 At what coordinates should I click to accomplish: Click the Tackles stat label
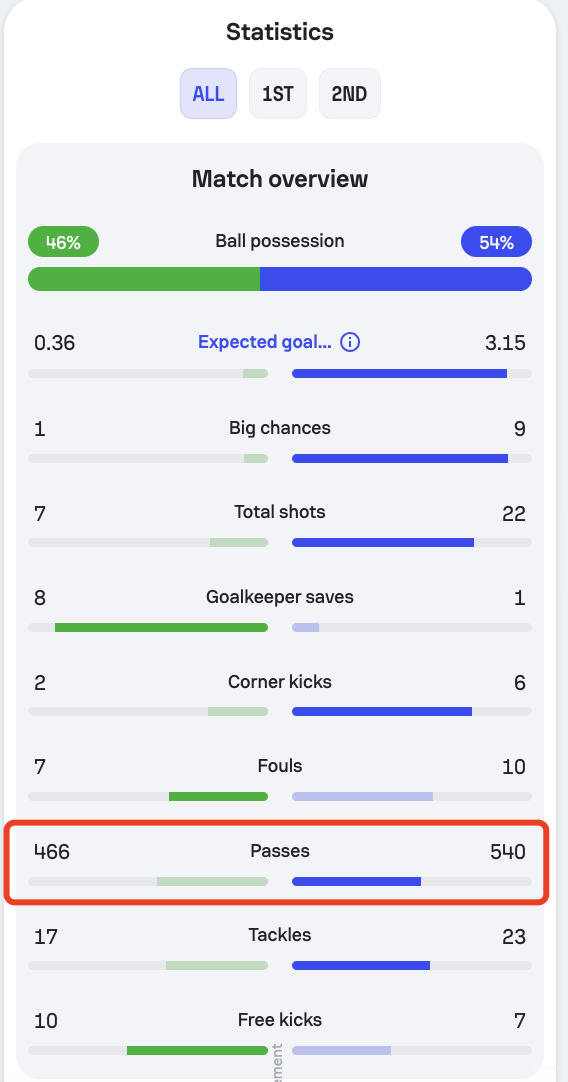tap(280, 935)
